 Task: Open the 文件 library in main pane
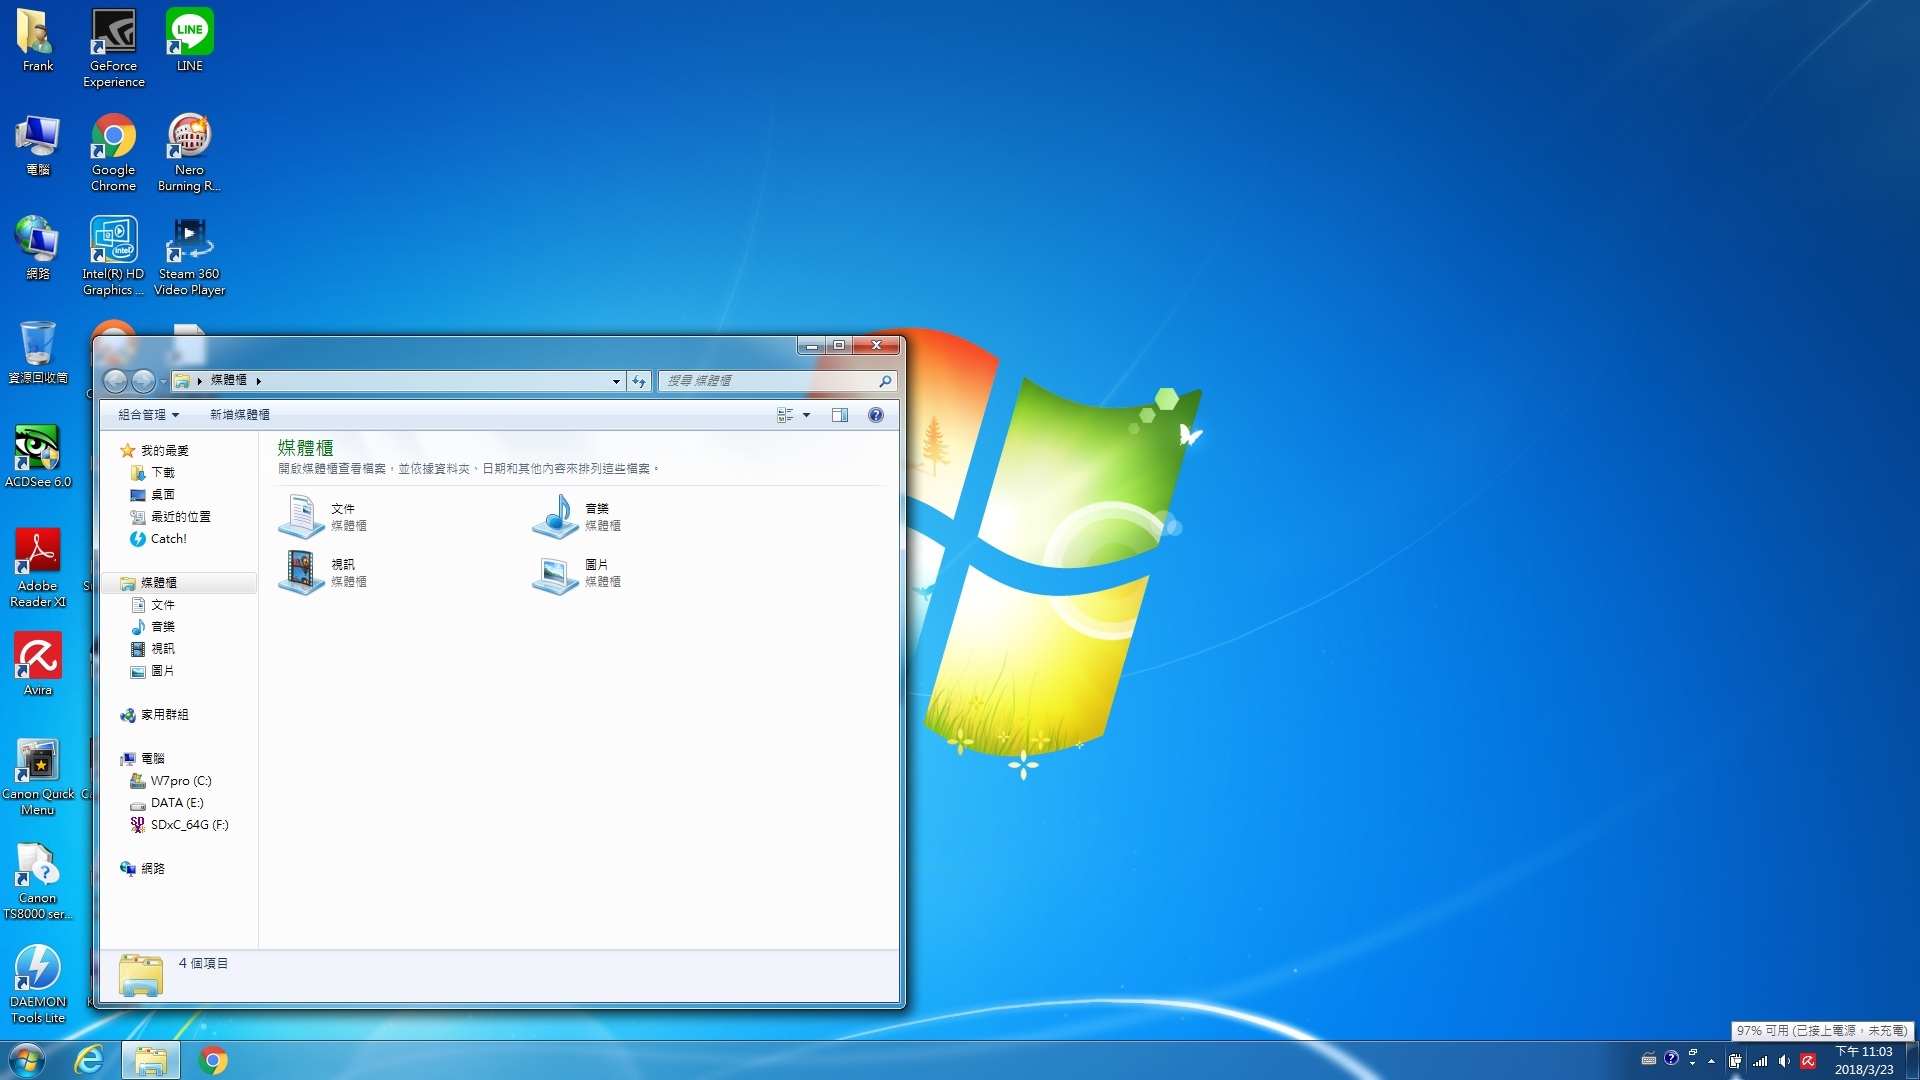pos(323,516)
